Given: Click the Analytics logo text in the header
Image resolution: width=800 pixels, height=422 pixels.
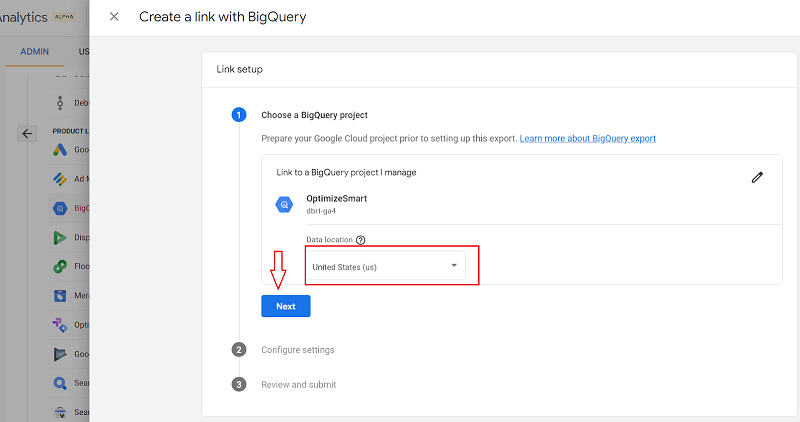Looking at the screenshot, I should [23, 17].
